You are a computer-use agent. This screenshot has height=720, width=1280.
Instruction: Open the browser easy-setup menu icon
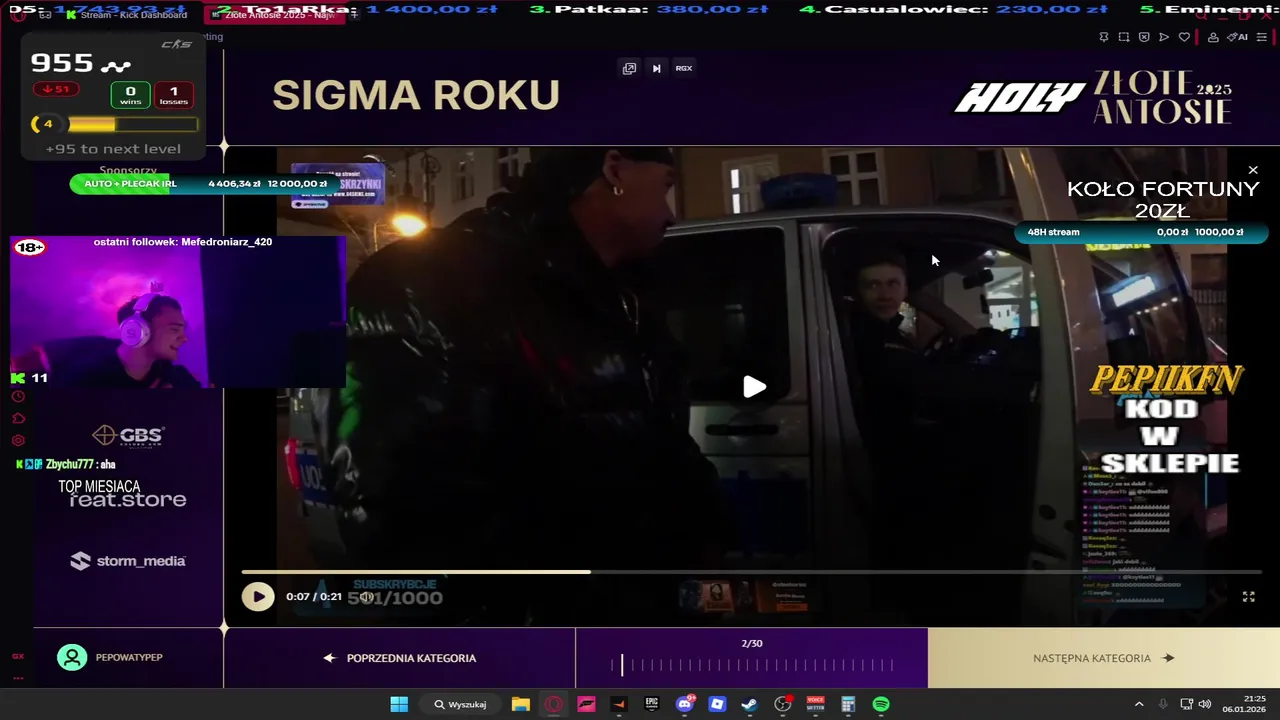click(1262, 37)
